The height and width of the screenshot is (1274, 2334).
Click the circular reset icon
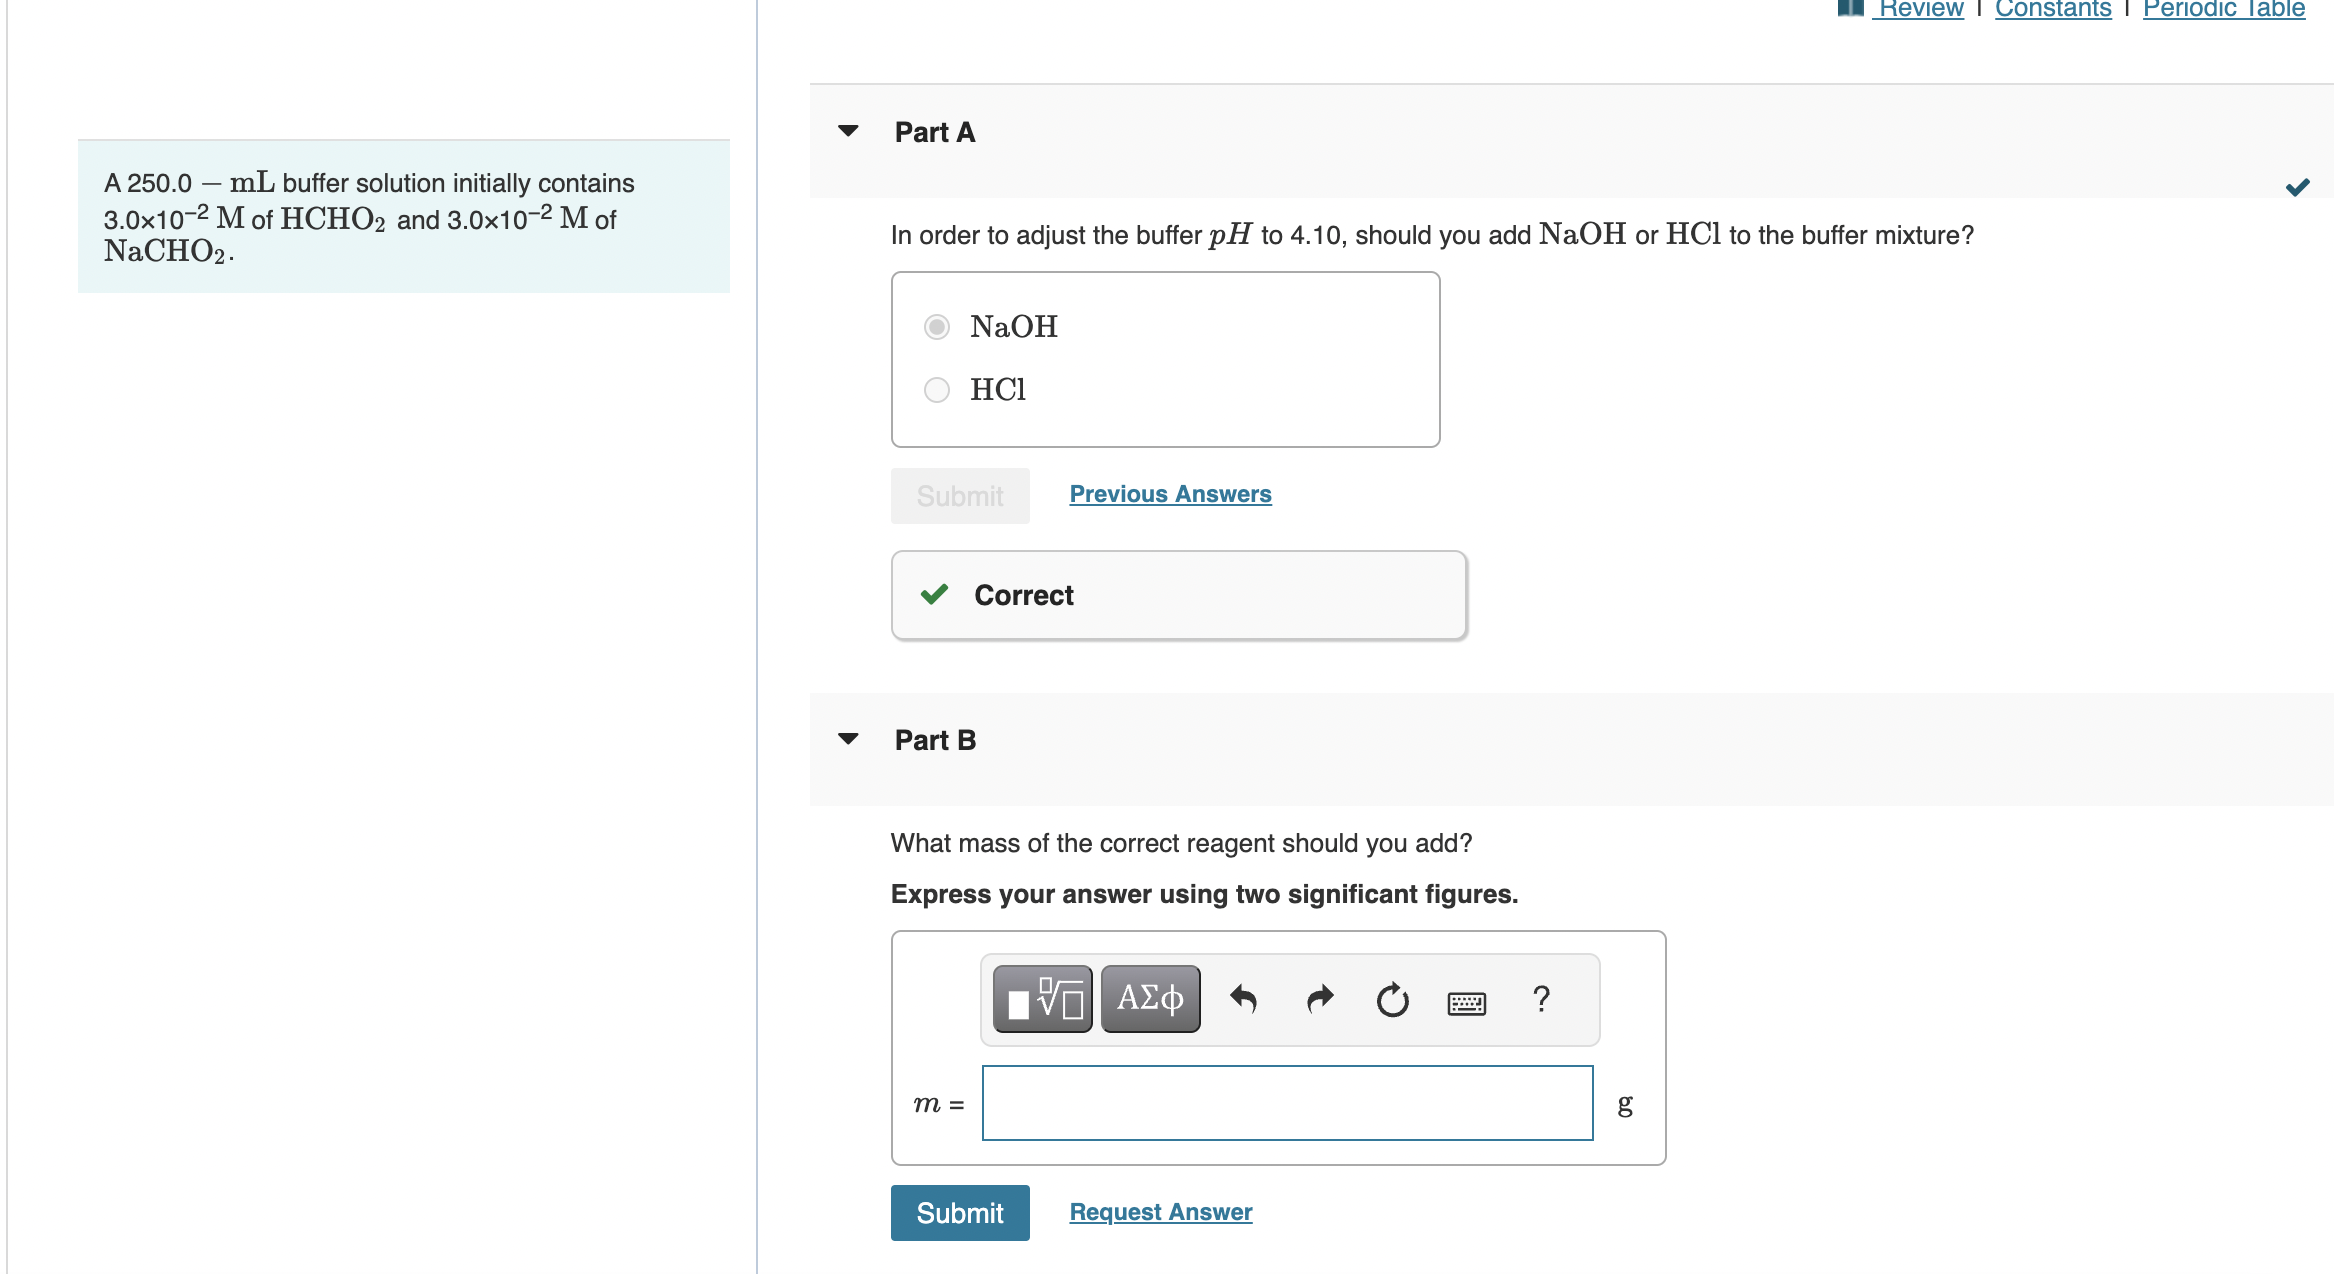tap(1392, 999)
